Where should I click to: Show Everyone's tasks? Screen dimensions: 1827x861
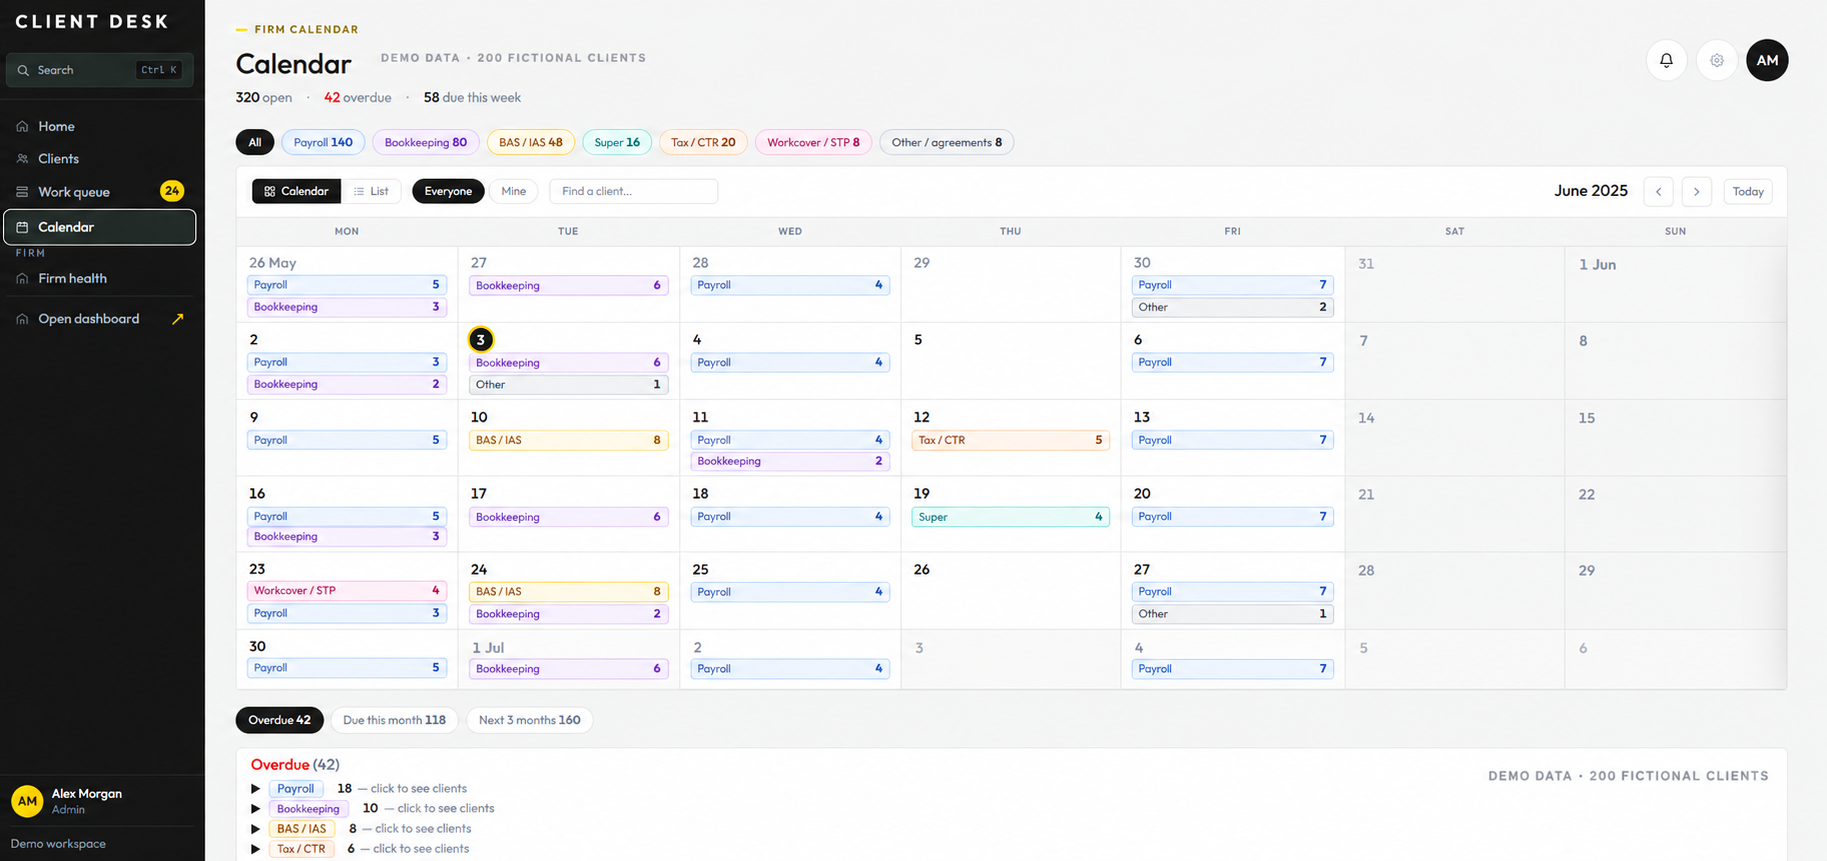[x=448, y=191]
